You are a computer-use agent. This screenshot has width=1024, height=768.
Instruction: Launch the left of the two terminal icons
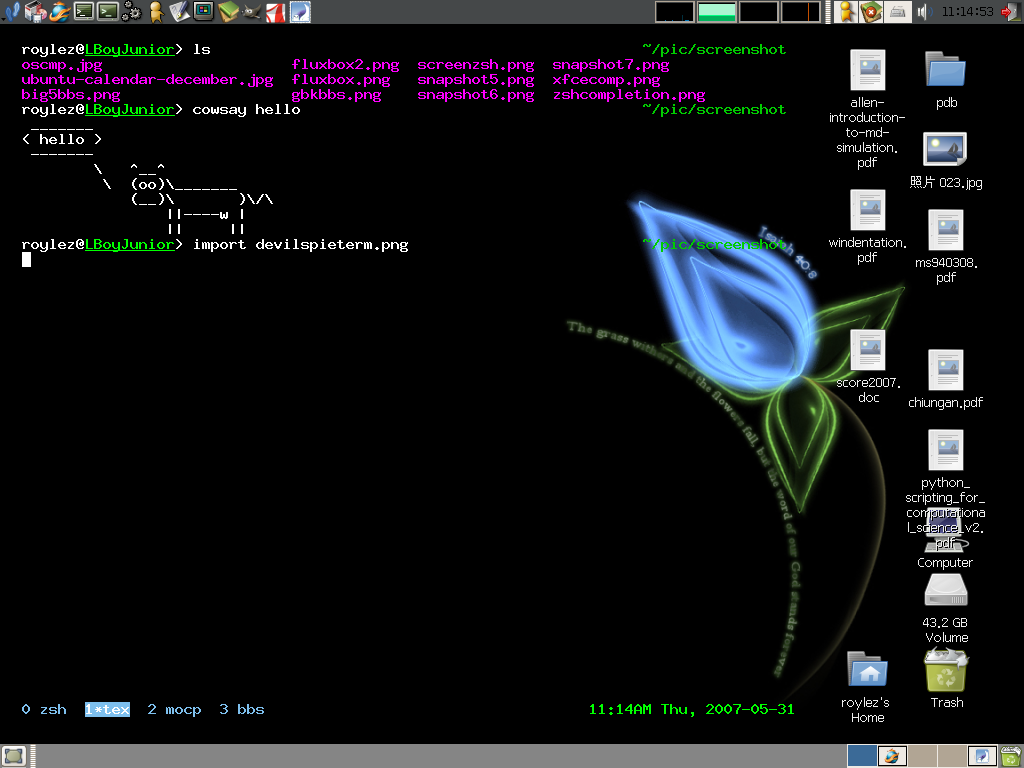pos(84,12)
